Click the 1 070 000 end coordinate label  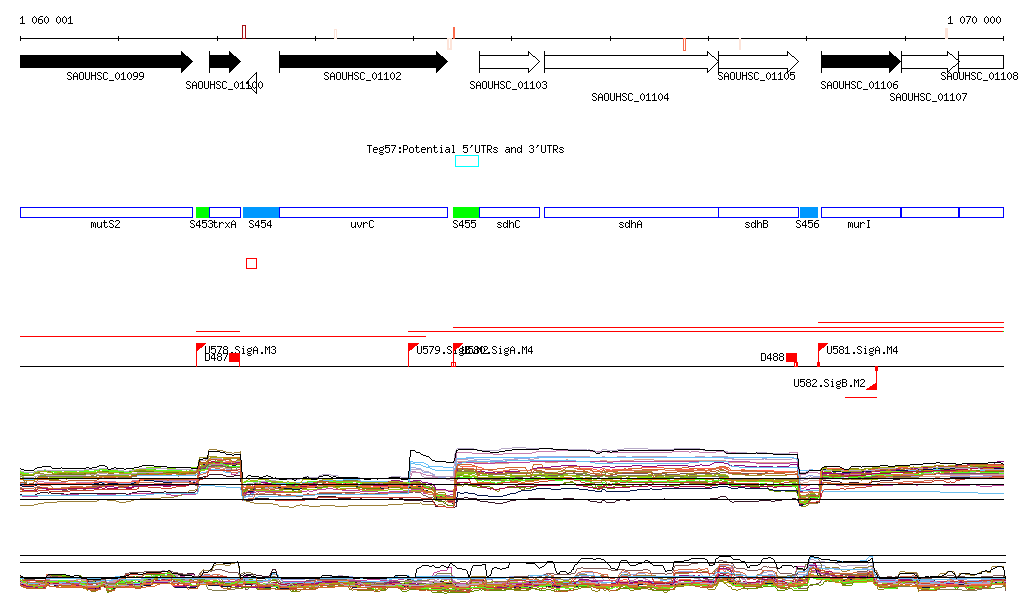click(x=974, y=20)
